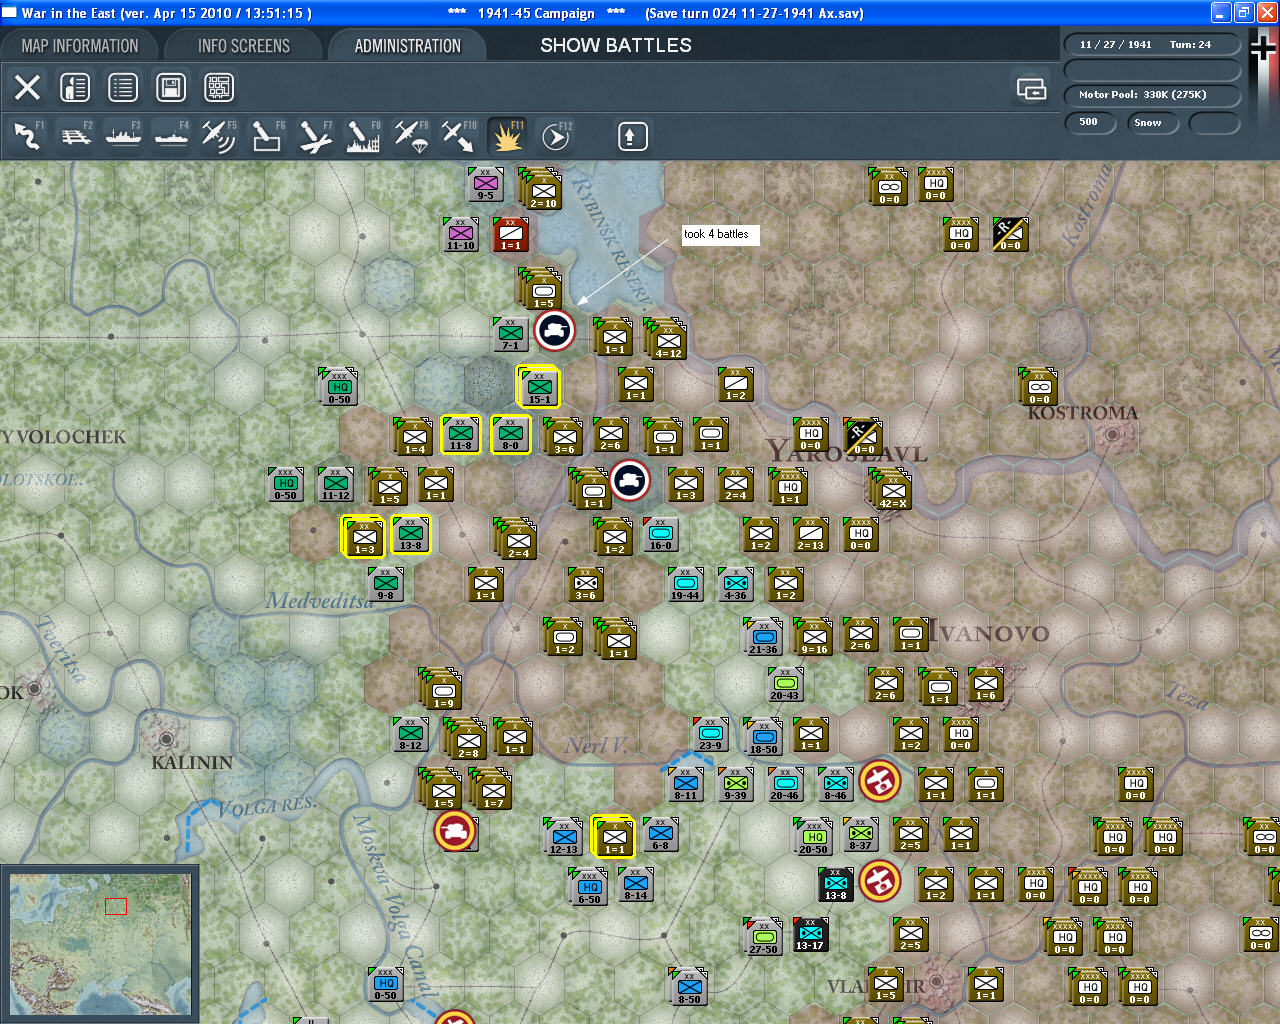Select the Soviet 2=13 unit counter
This screenshot has height=1024, width=1280.
tap(811, 535)
